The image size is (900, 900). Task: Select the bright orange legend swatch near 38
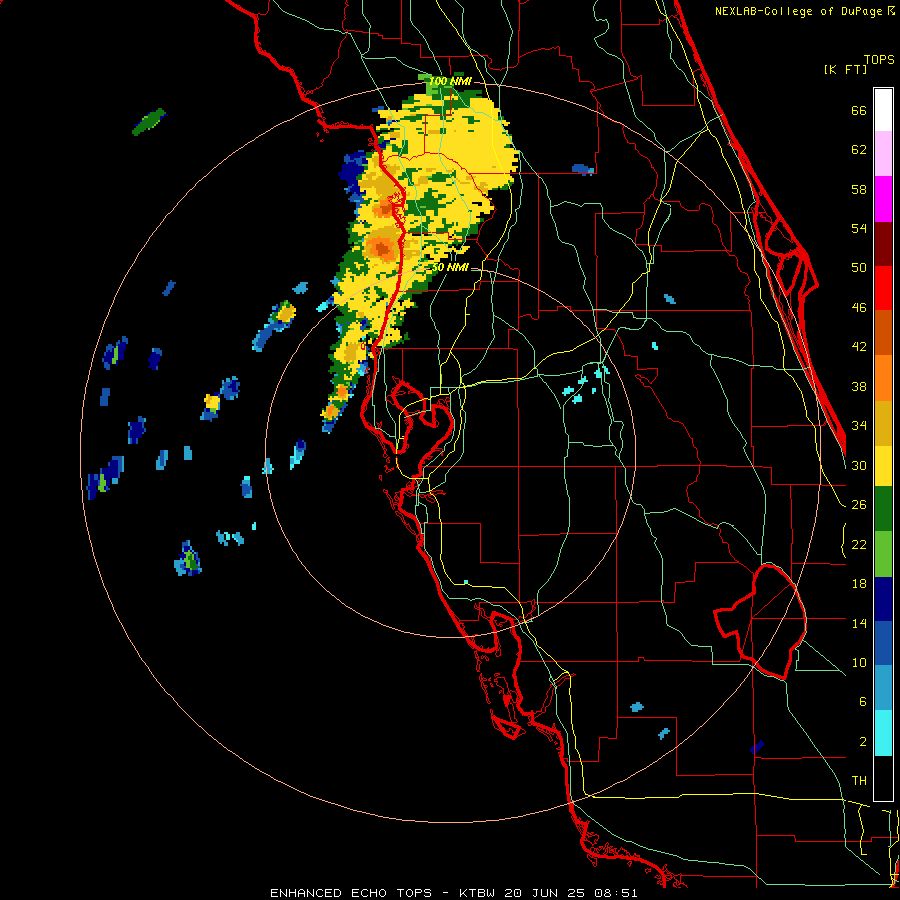click(x=883, y=378)
